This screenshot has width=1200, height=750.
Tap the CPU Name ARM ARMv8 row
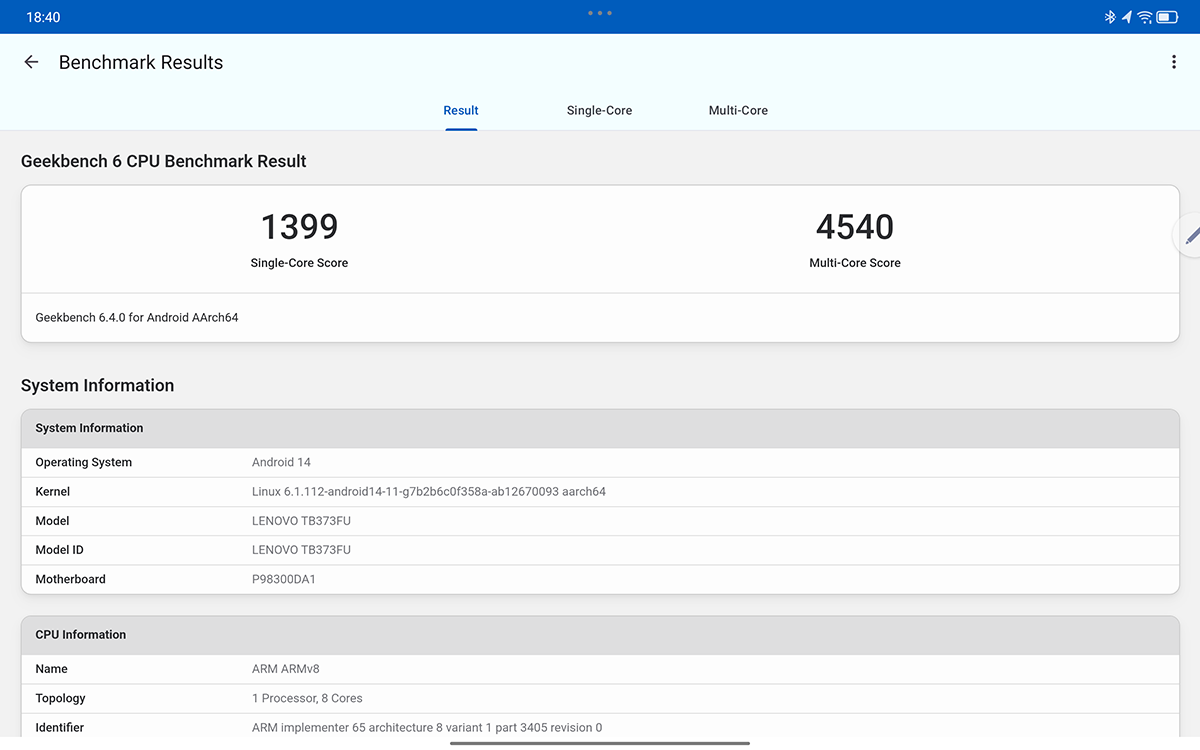tap(600, 669)
